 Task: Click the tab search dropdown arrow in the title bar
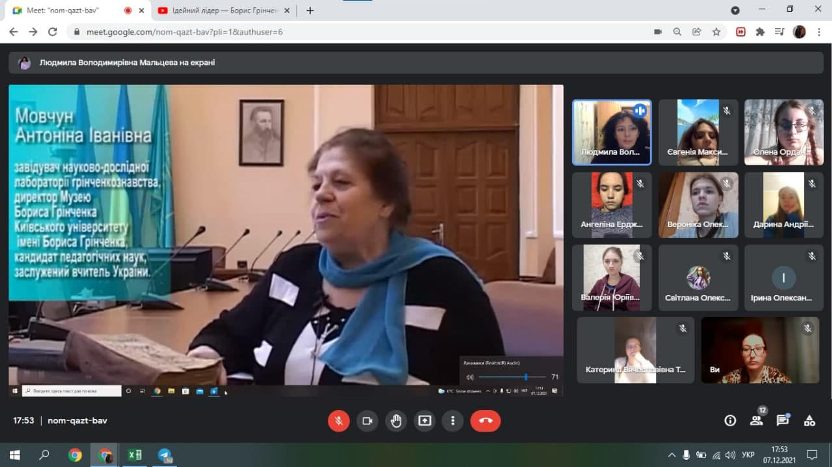[x=735, y=10]
